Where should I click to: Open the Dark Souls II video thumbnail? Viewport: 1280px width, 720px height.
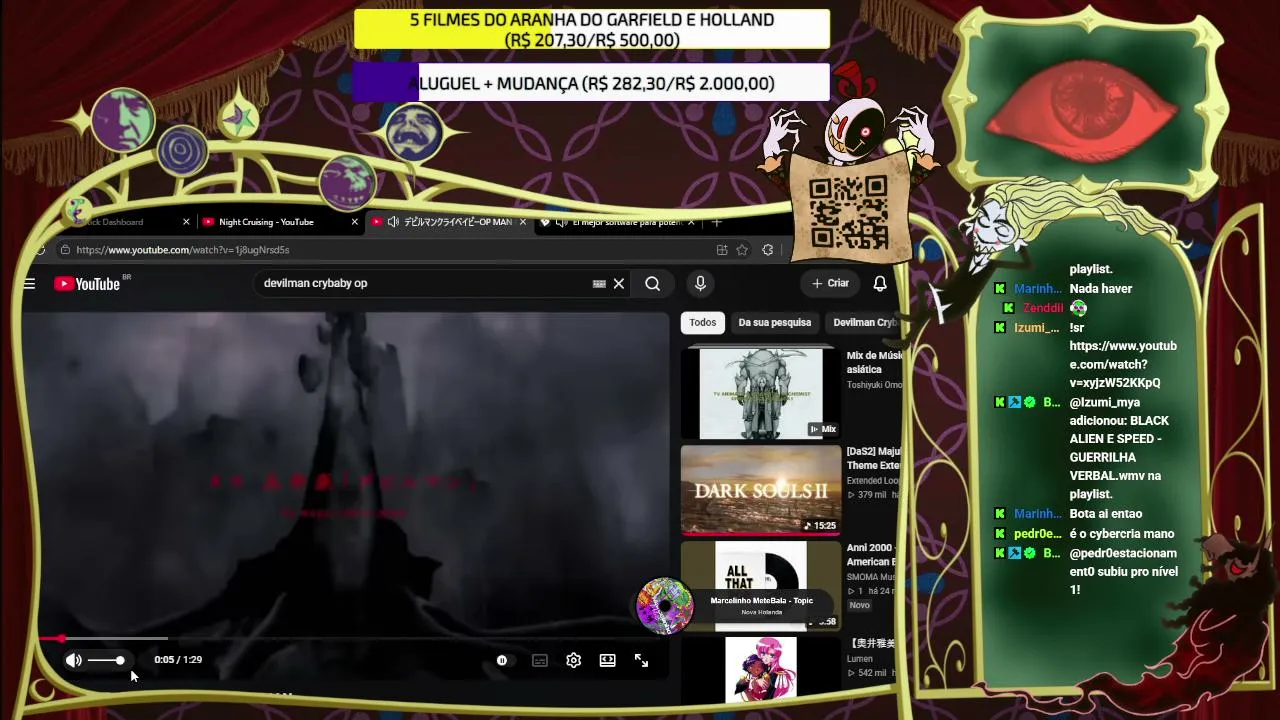(761, 490)
